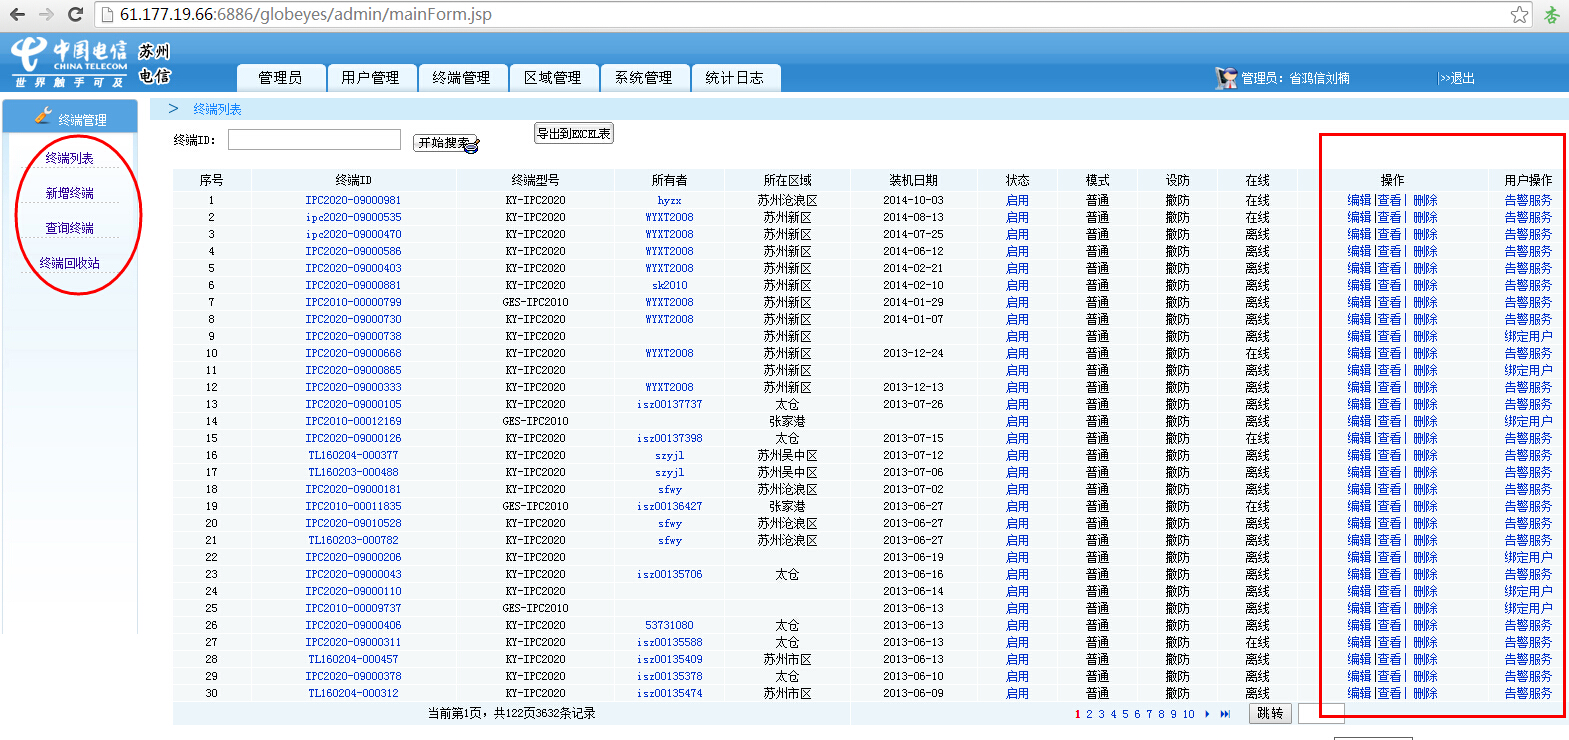Image resolution: width=1569 pixels, height=740 pixels.
Task: Go to page 10 in pagination
Action: point(1188,714)
